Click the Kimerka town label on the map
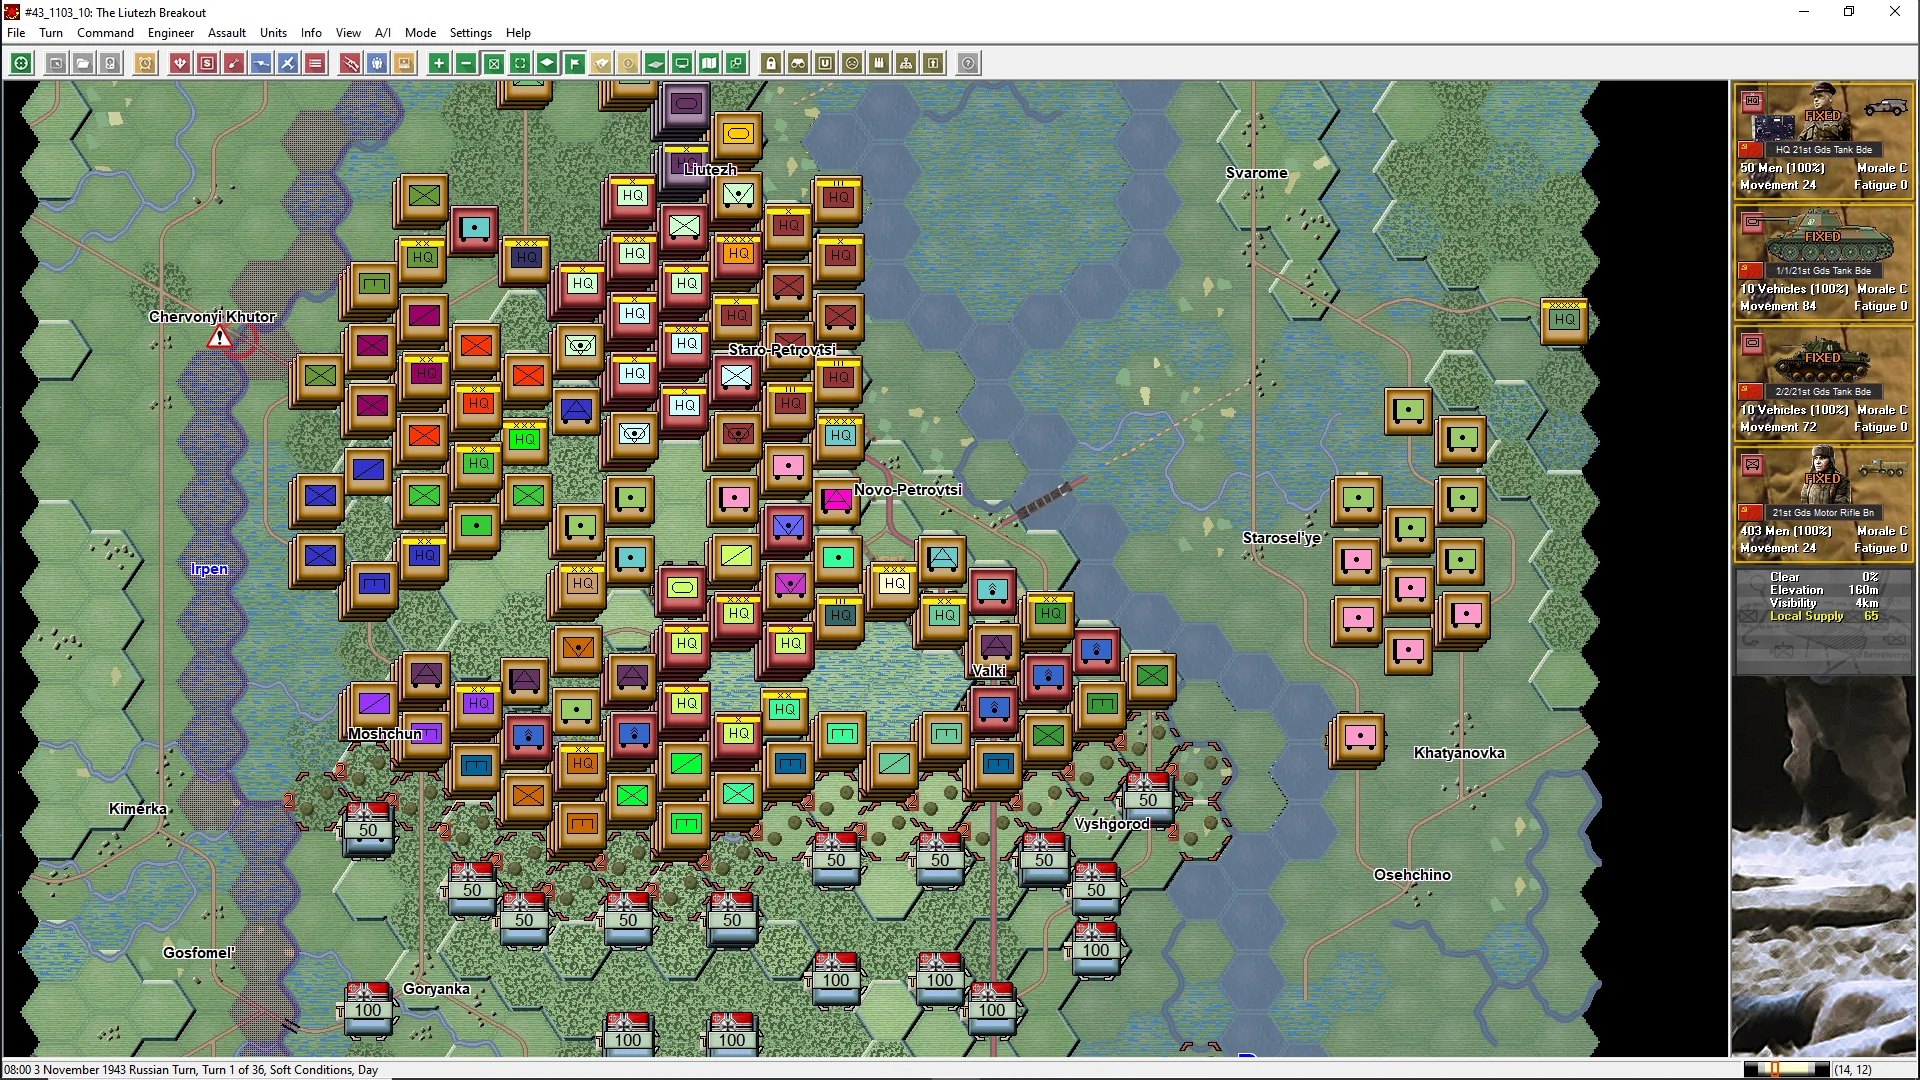Image resolution: width=1920 pixels, height=1080 pixels. tap(138, 809)
